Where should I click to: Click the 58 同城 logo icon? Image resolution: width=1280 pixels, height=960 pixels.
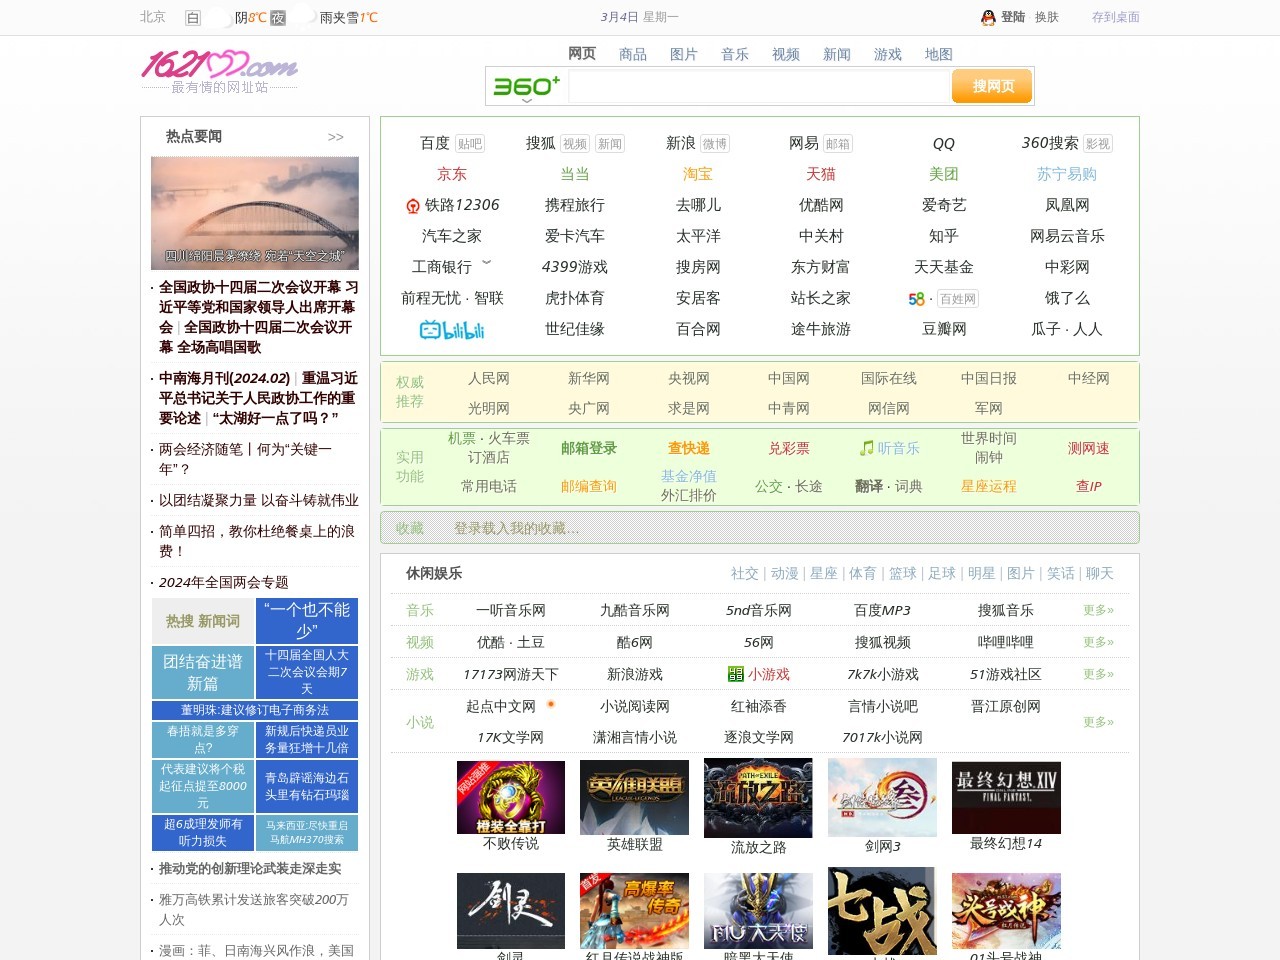tap(916, 299)
